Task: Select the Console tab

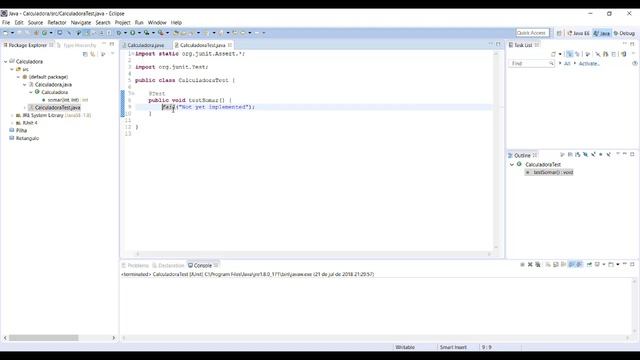Action: 203,265
